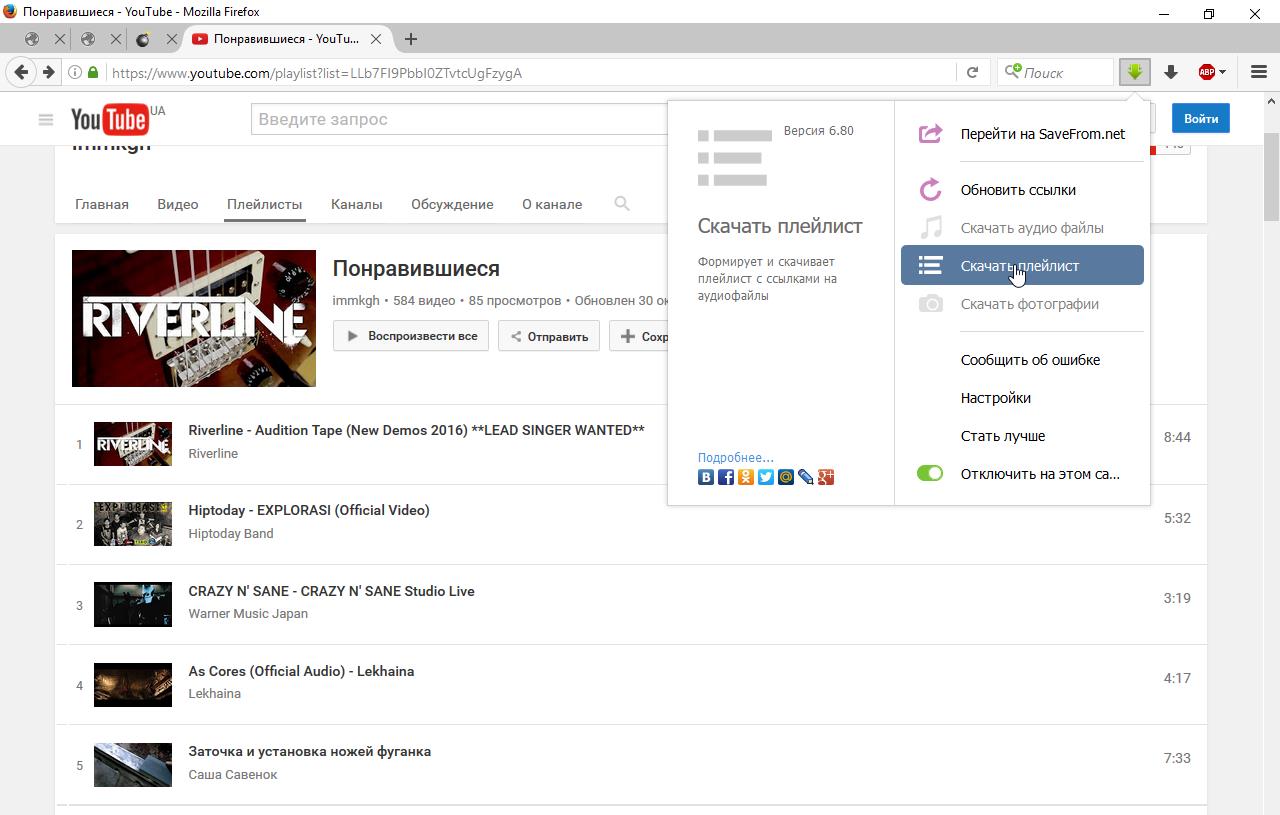Click the Введите запрос search field
The image size is (1280, 815).
coord(460,119)
